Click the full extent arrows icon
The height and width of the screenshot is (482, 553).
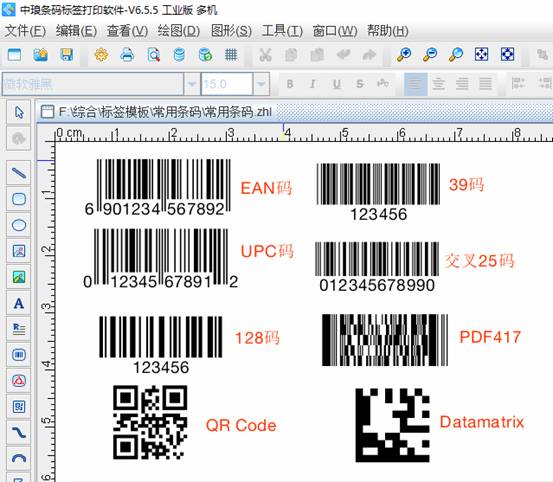tap(508, 55)
